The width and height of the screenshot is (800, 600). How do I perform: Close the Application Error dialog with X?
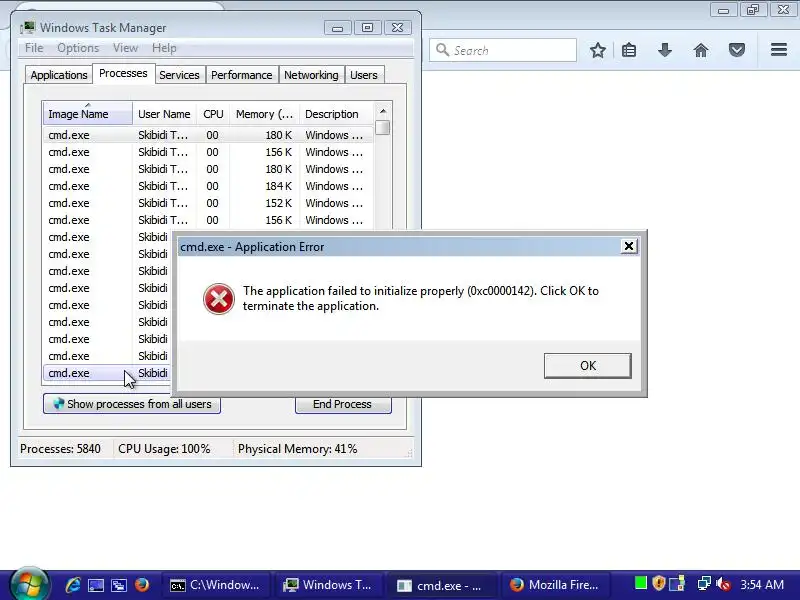[x=629, y=246]
